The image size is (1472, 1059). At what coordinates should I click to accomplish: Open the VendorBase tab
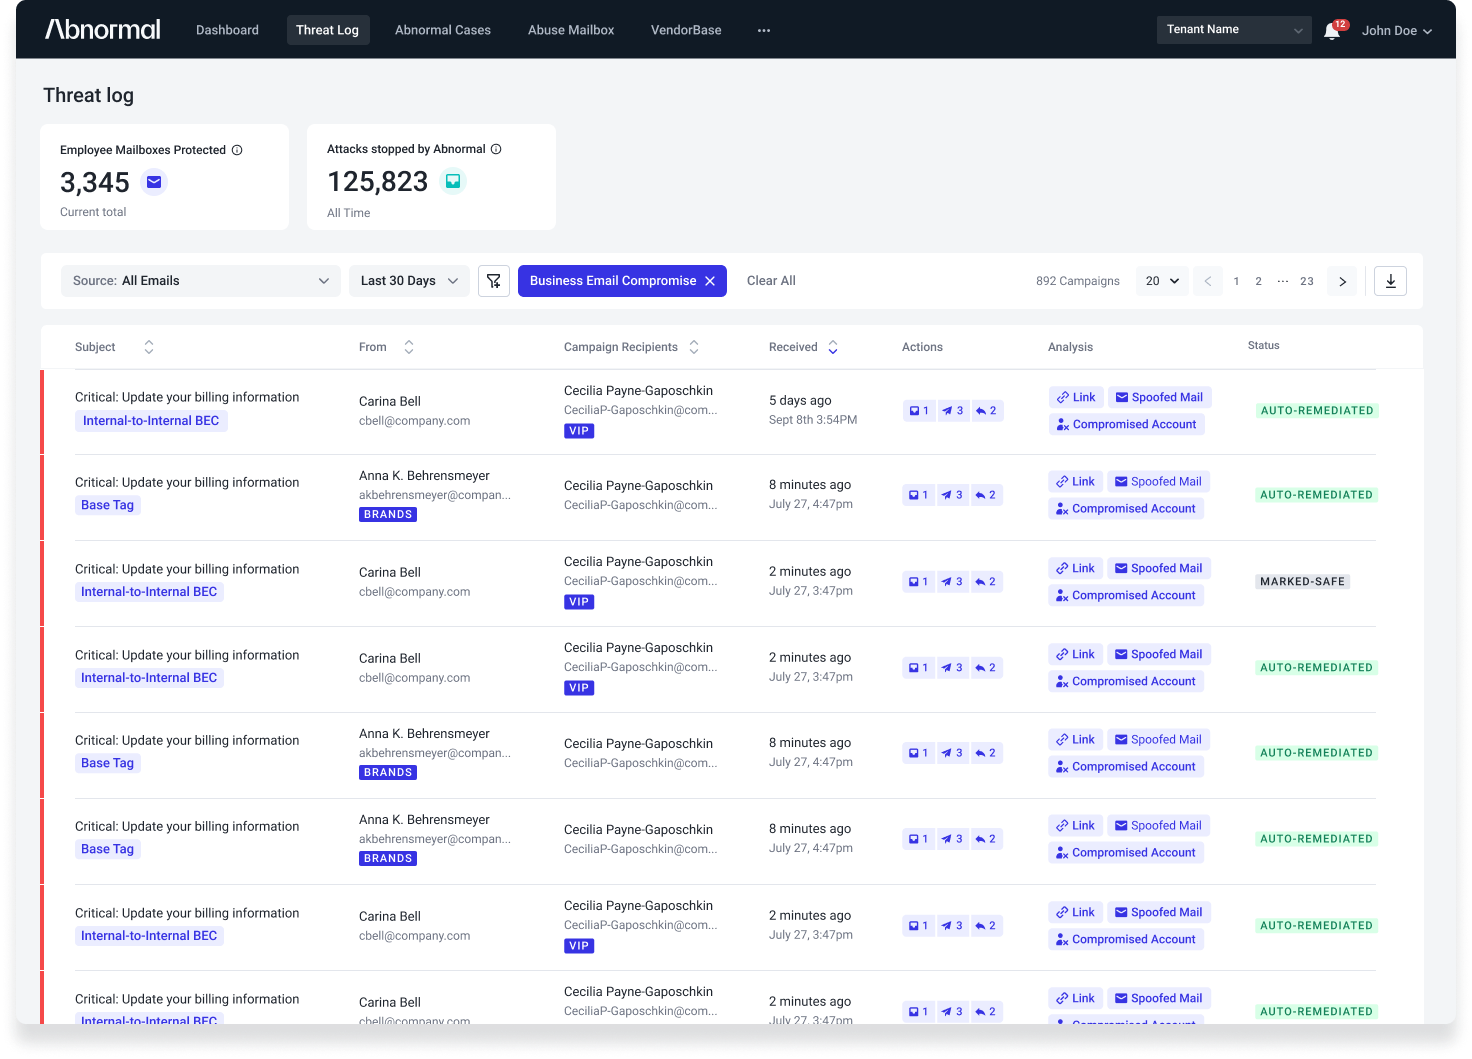coord(686,30)
